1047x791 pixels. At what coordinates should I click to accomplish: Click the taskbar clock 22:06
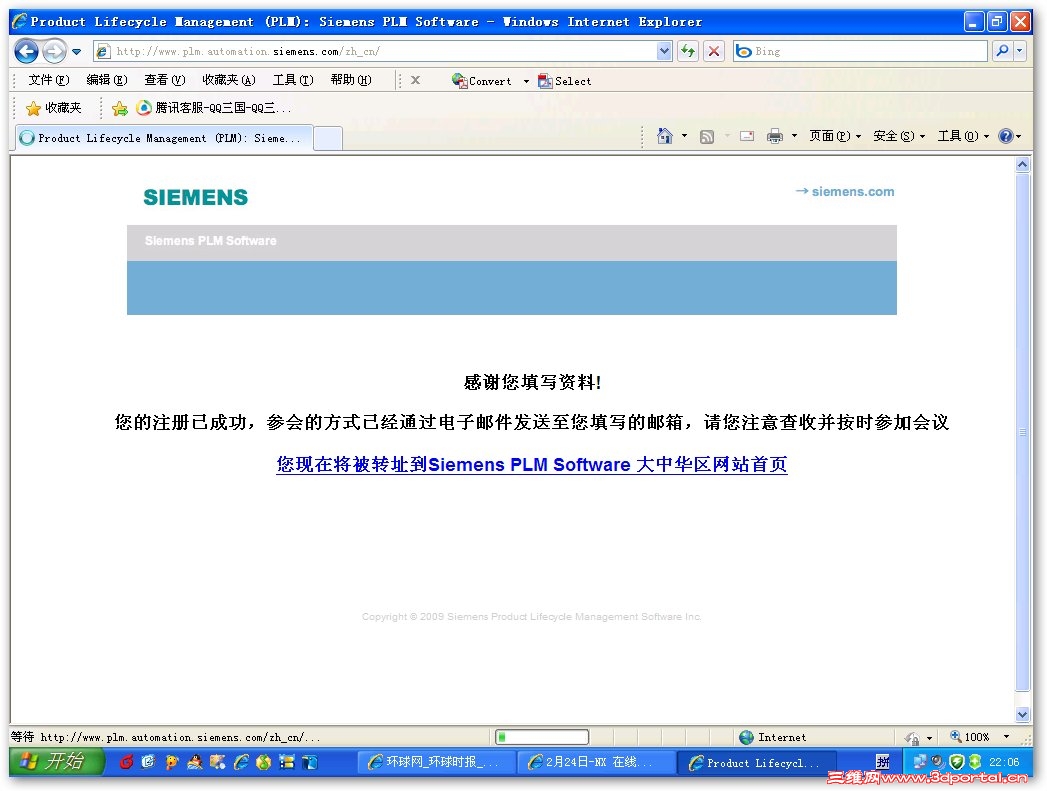[1004, 762]
